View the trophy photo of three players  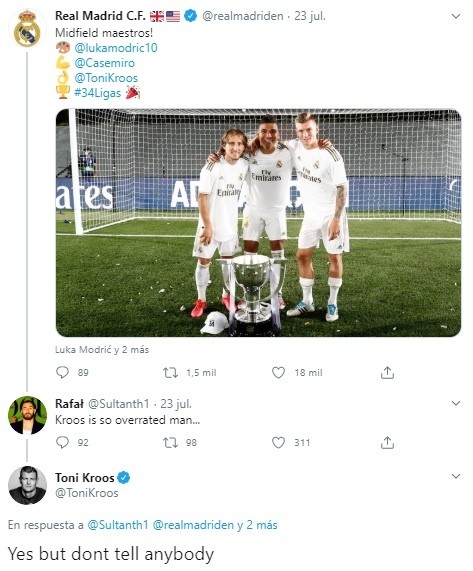pos(258,223)
